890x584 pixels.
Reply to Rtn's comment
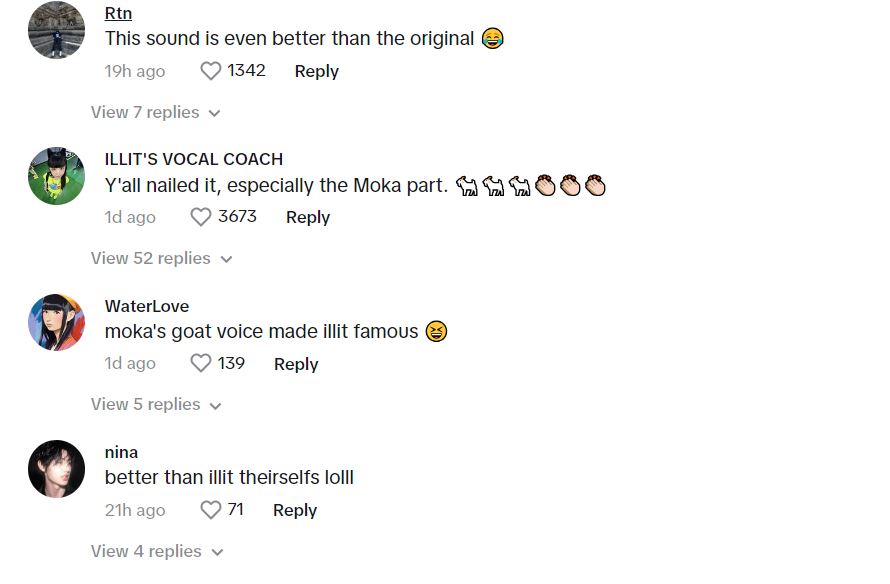(x=316, y=71)
